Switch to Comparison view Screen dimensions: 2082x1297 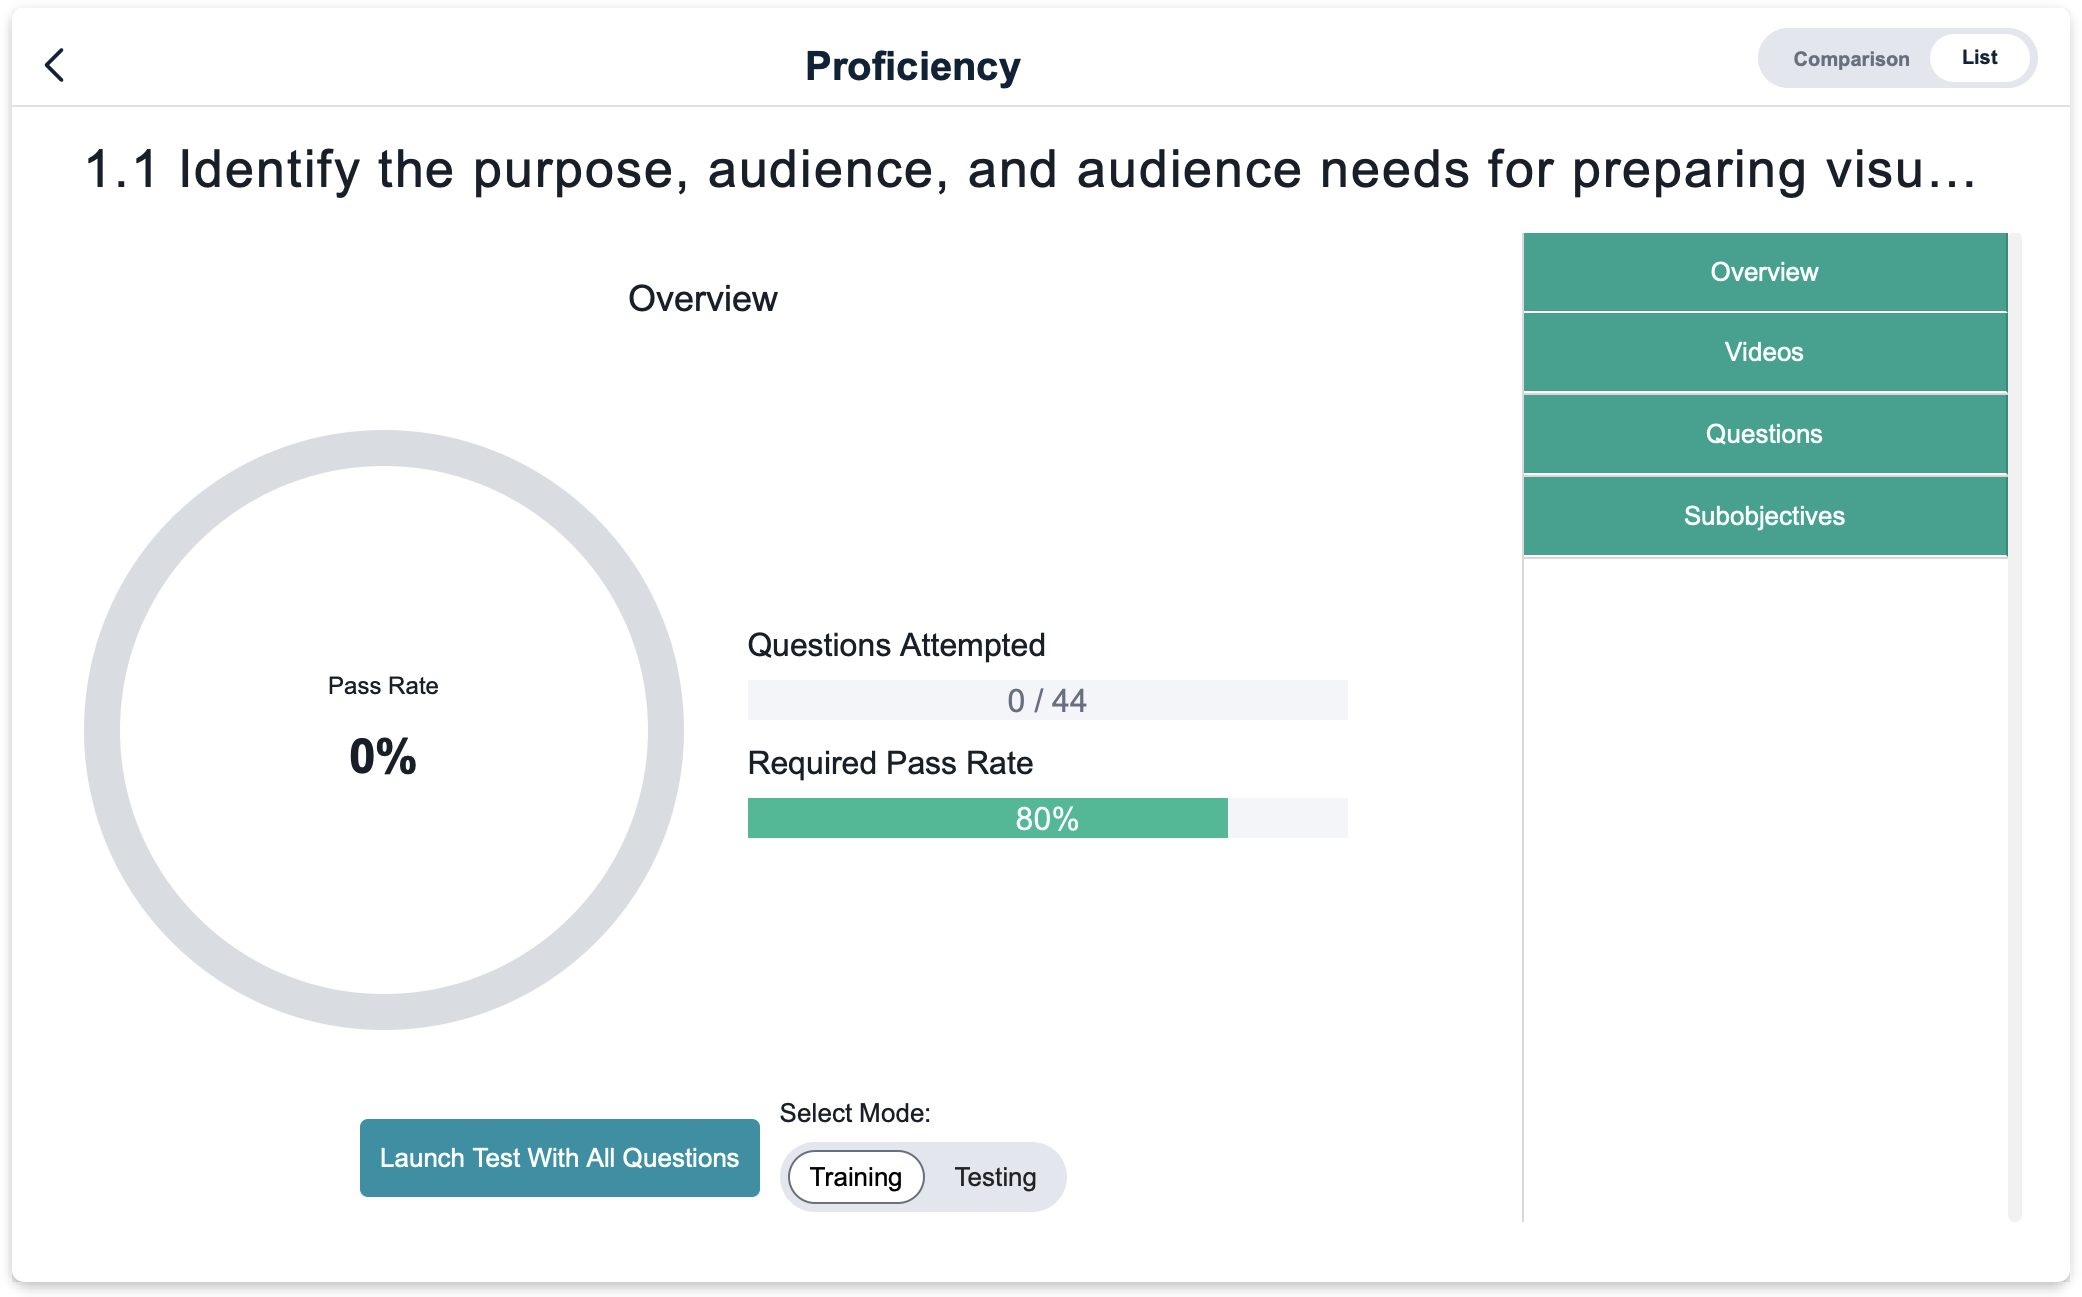pyautogui.click(x=1850, y=59)
